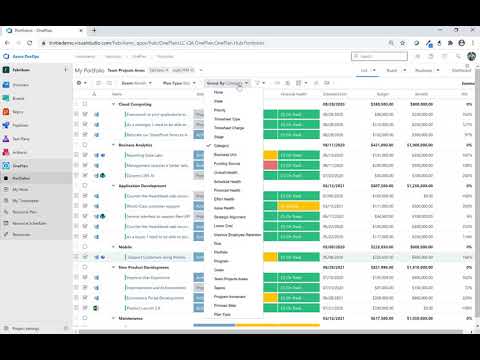Tick the Maintenance group checkbox
This screenshot has width=480, height=360.
click(x=85, y=318)
